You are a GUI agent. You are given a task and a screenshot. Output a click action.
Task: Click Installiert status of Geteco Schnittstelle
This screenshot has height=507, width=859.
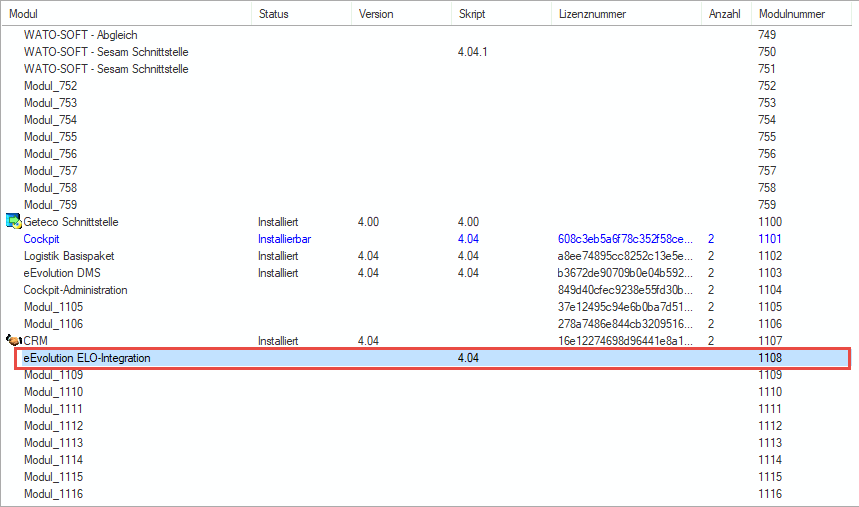point(278,221)
